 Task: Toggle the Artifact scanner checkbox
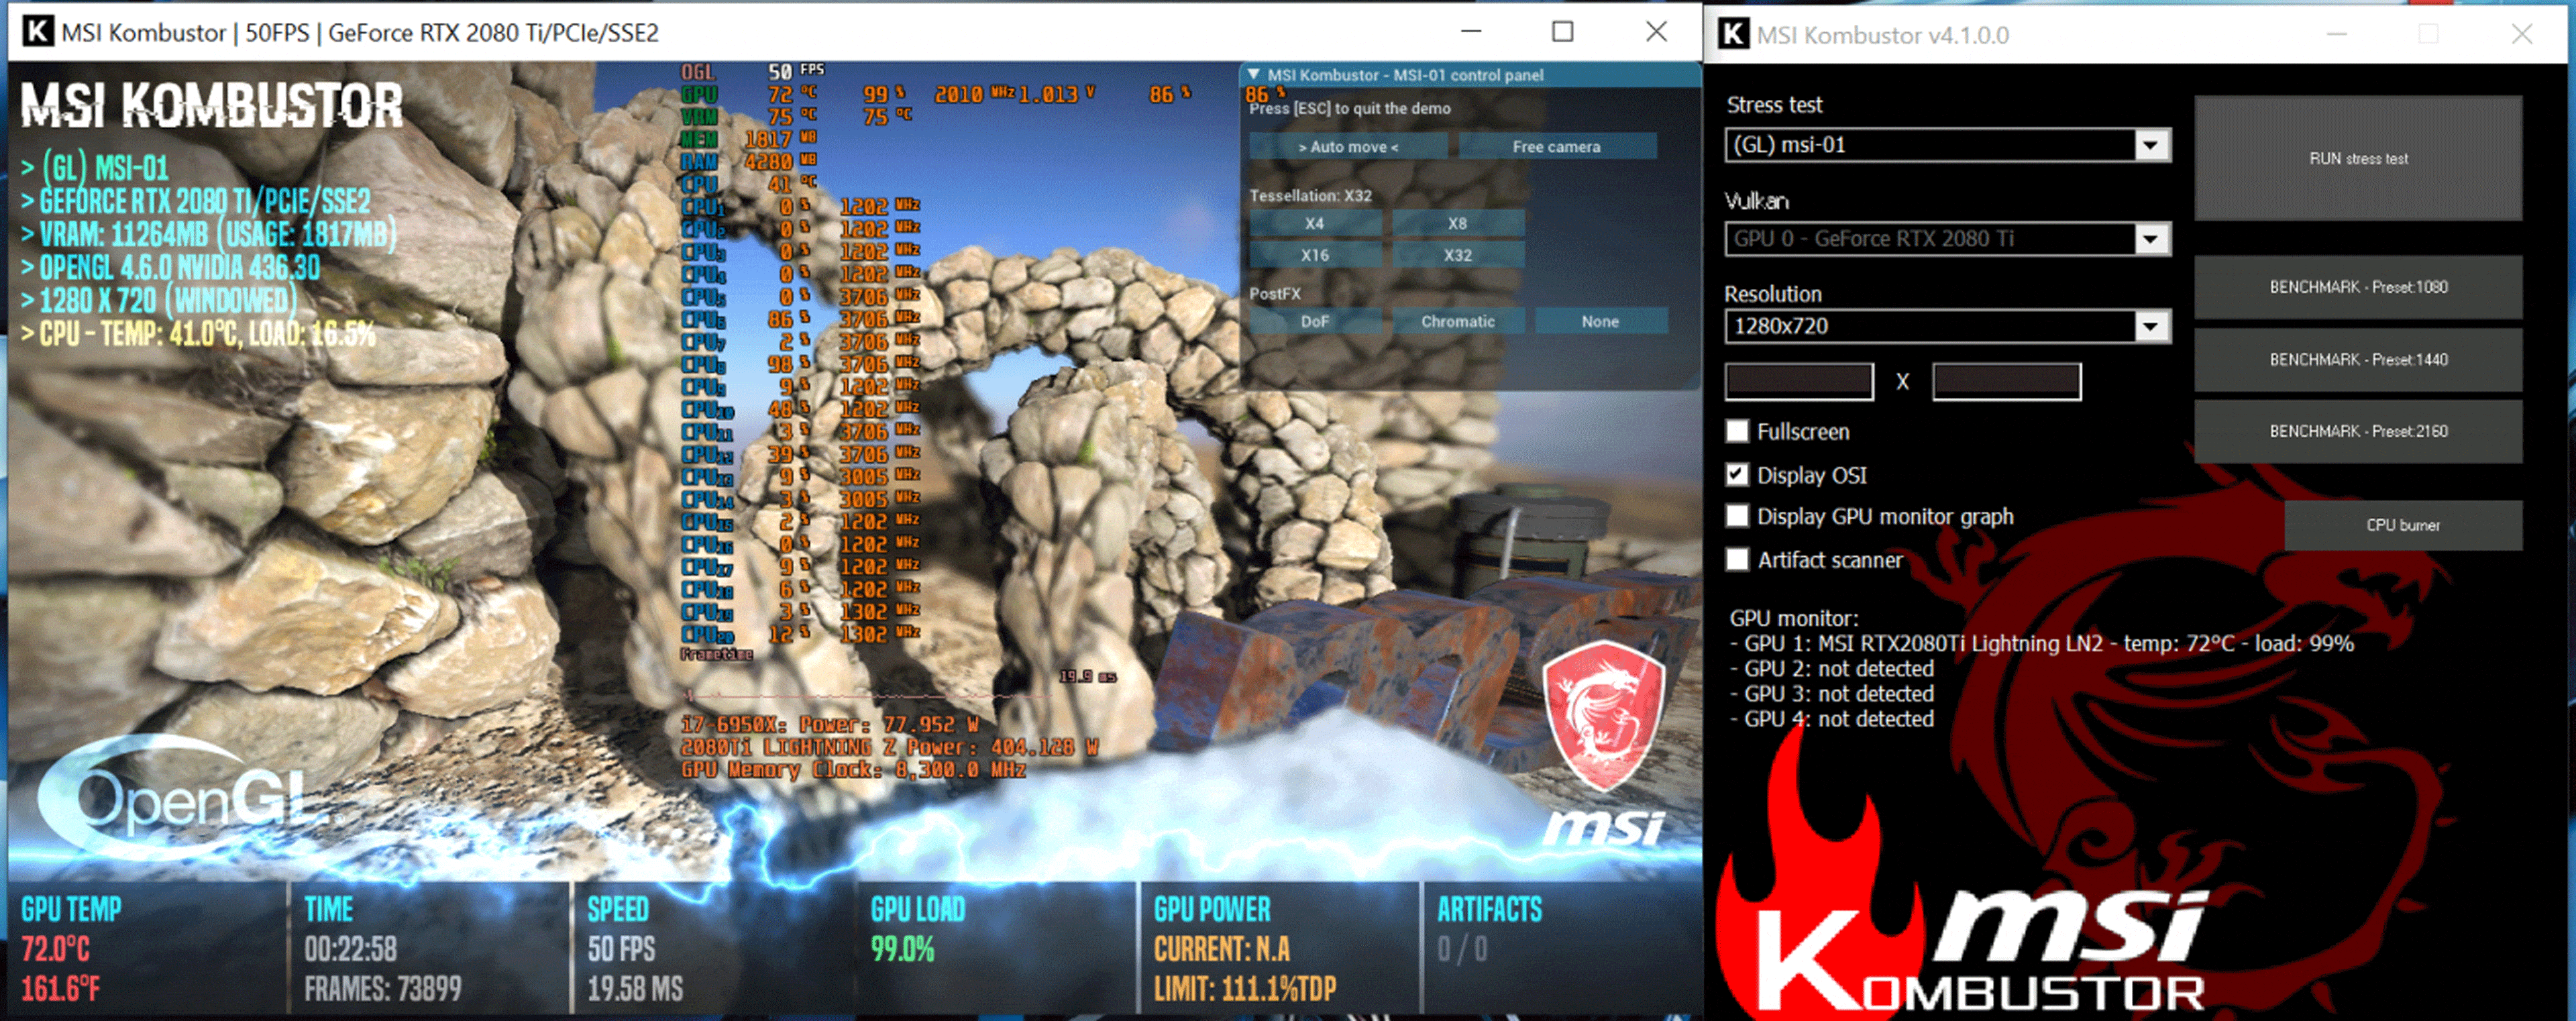coord(1738,560)
